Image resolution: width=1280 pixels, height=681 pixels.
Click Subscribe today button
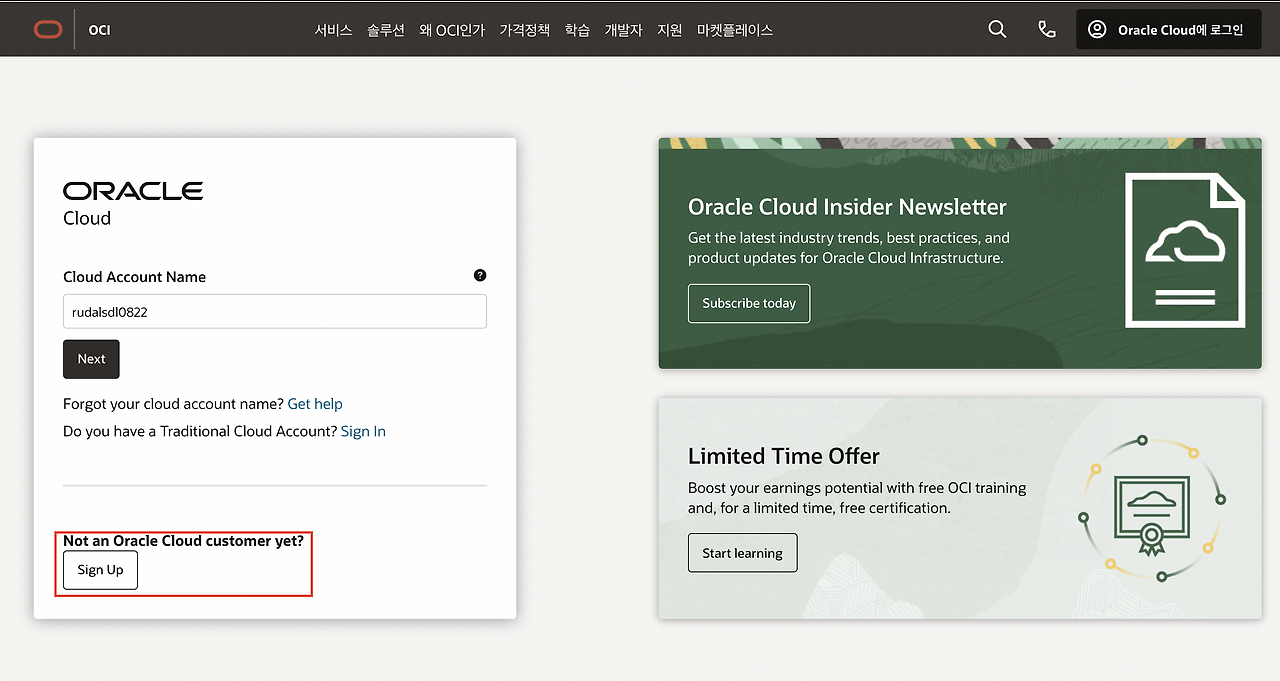[x=749, y=303]
